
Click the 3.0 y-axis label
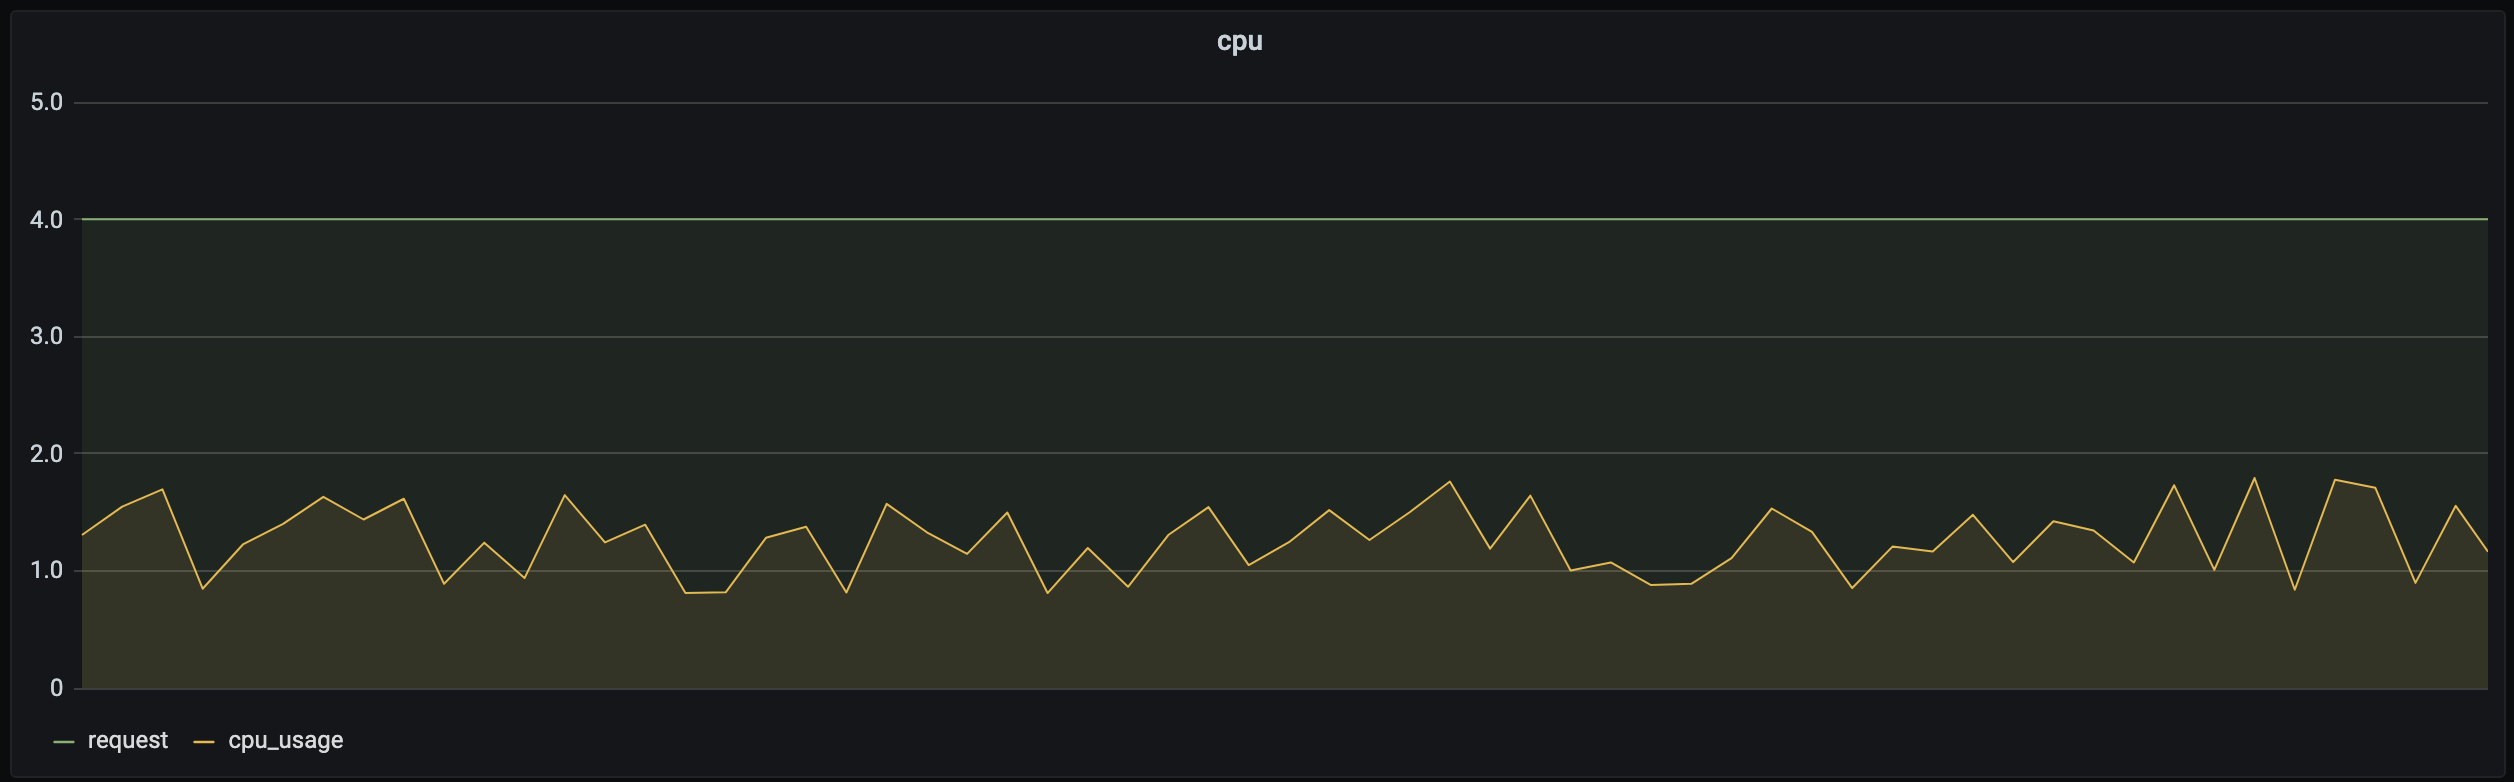pos(46,336)
